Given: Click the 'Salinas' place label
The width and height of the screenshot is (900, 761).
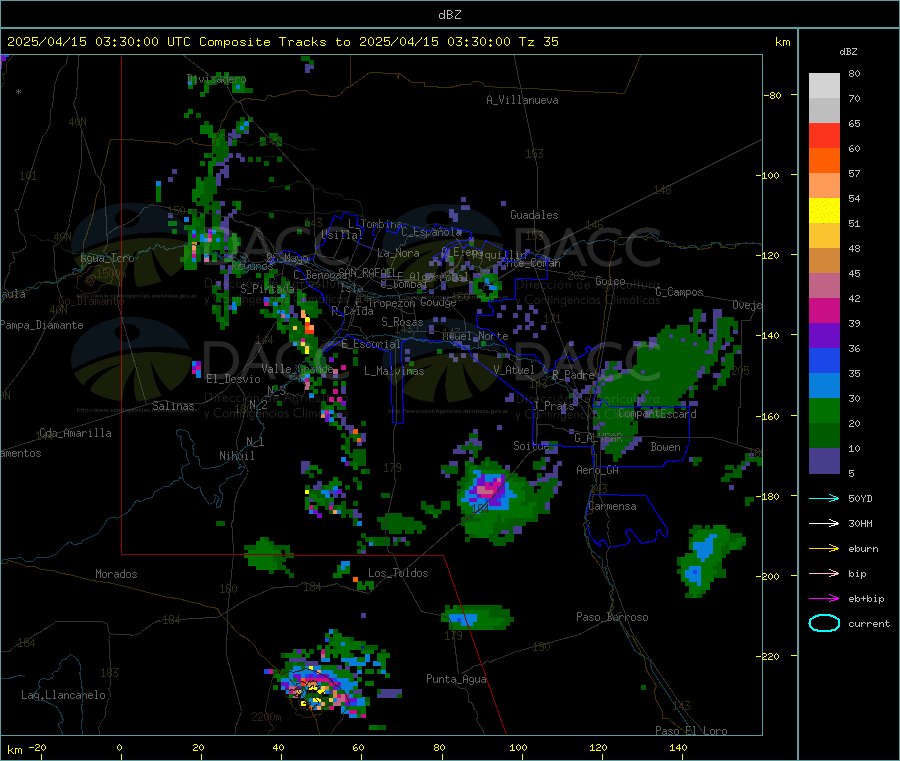Looking at the screenshot, I should point(173,406).
